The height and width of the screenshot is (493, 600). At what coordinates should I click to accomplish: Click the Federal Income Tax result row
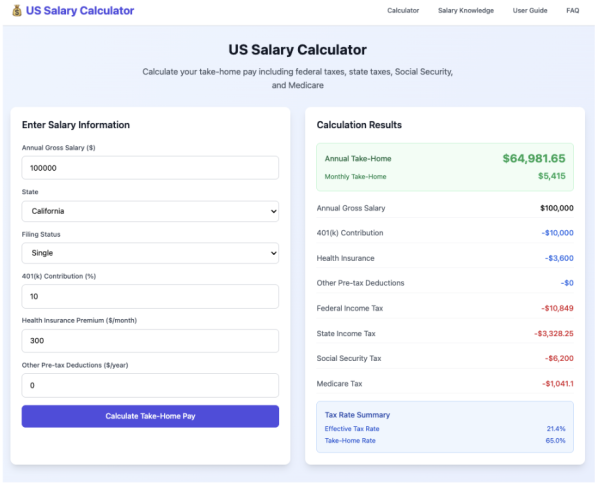click(445, 308)
